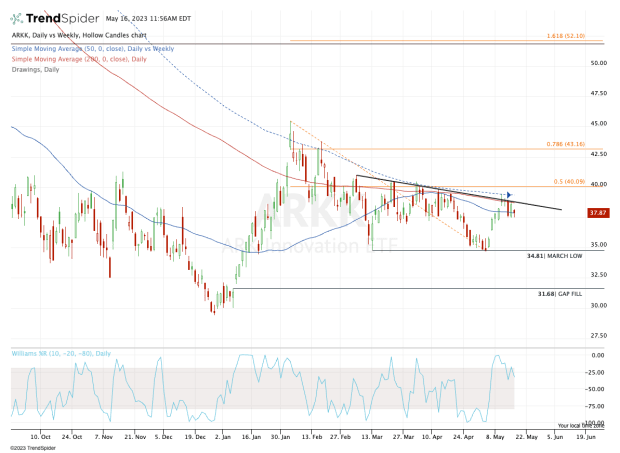Viewport: 620px width, 453px height.
Task: Click the -75.00 Williams %R axis label
Action: [596, 406]
